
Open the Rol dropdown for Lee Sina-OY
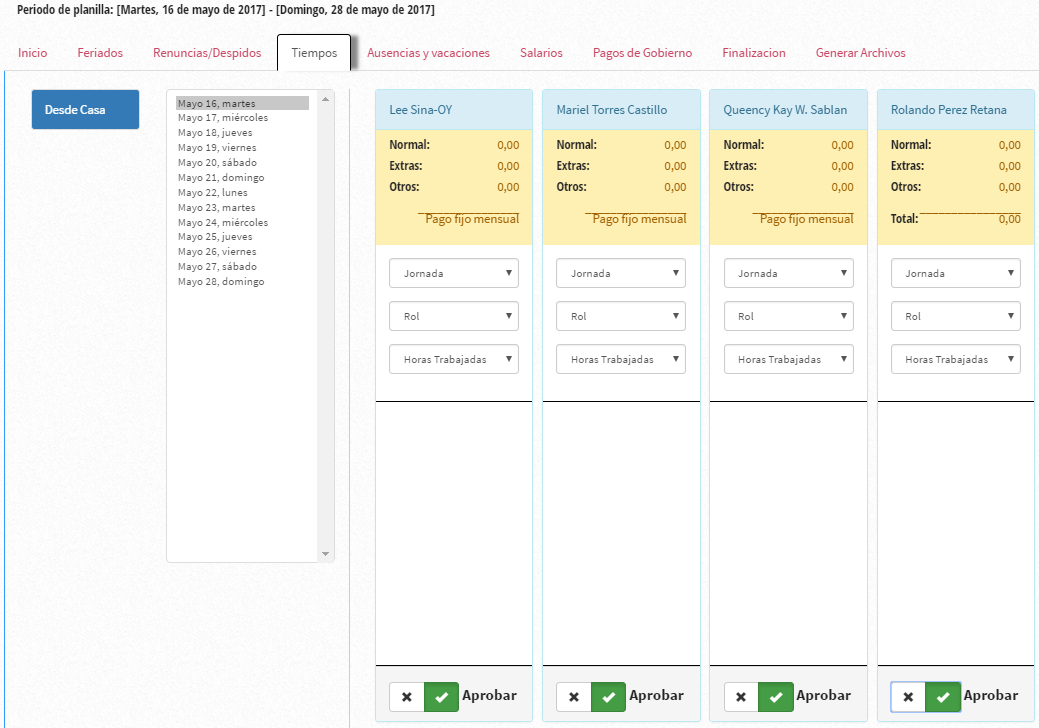pos(454,316)
